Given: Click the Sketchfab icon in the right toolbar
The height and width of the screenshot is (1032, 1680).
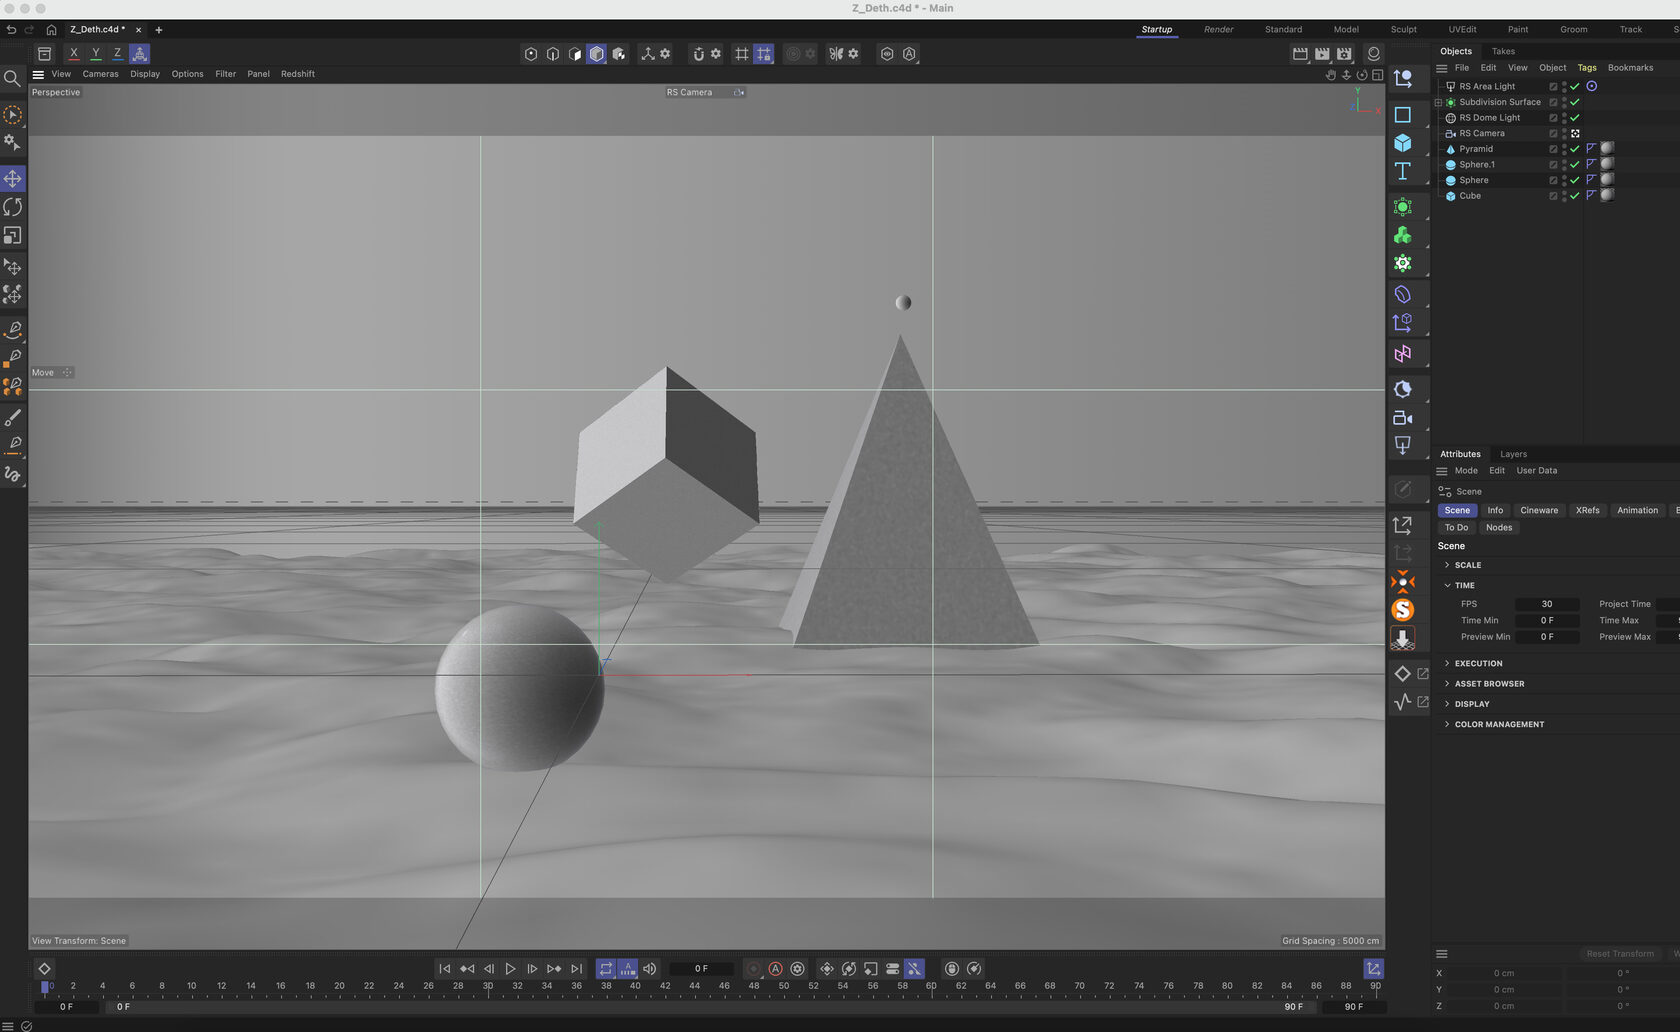Looking at the screenshot, I should click(1405, 610).
